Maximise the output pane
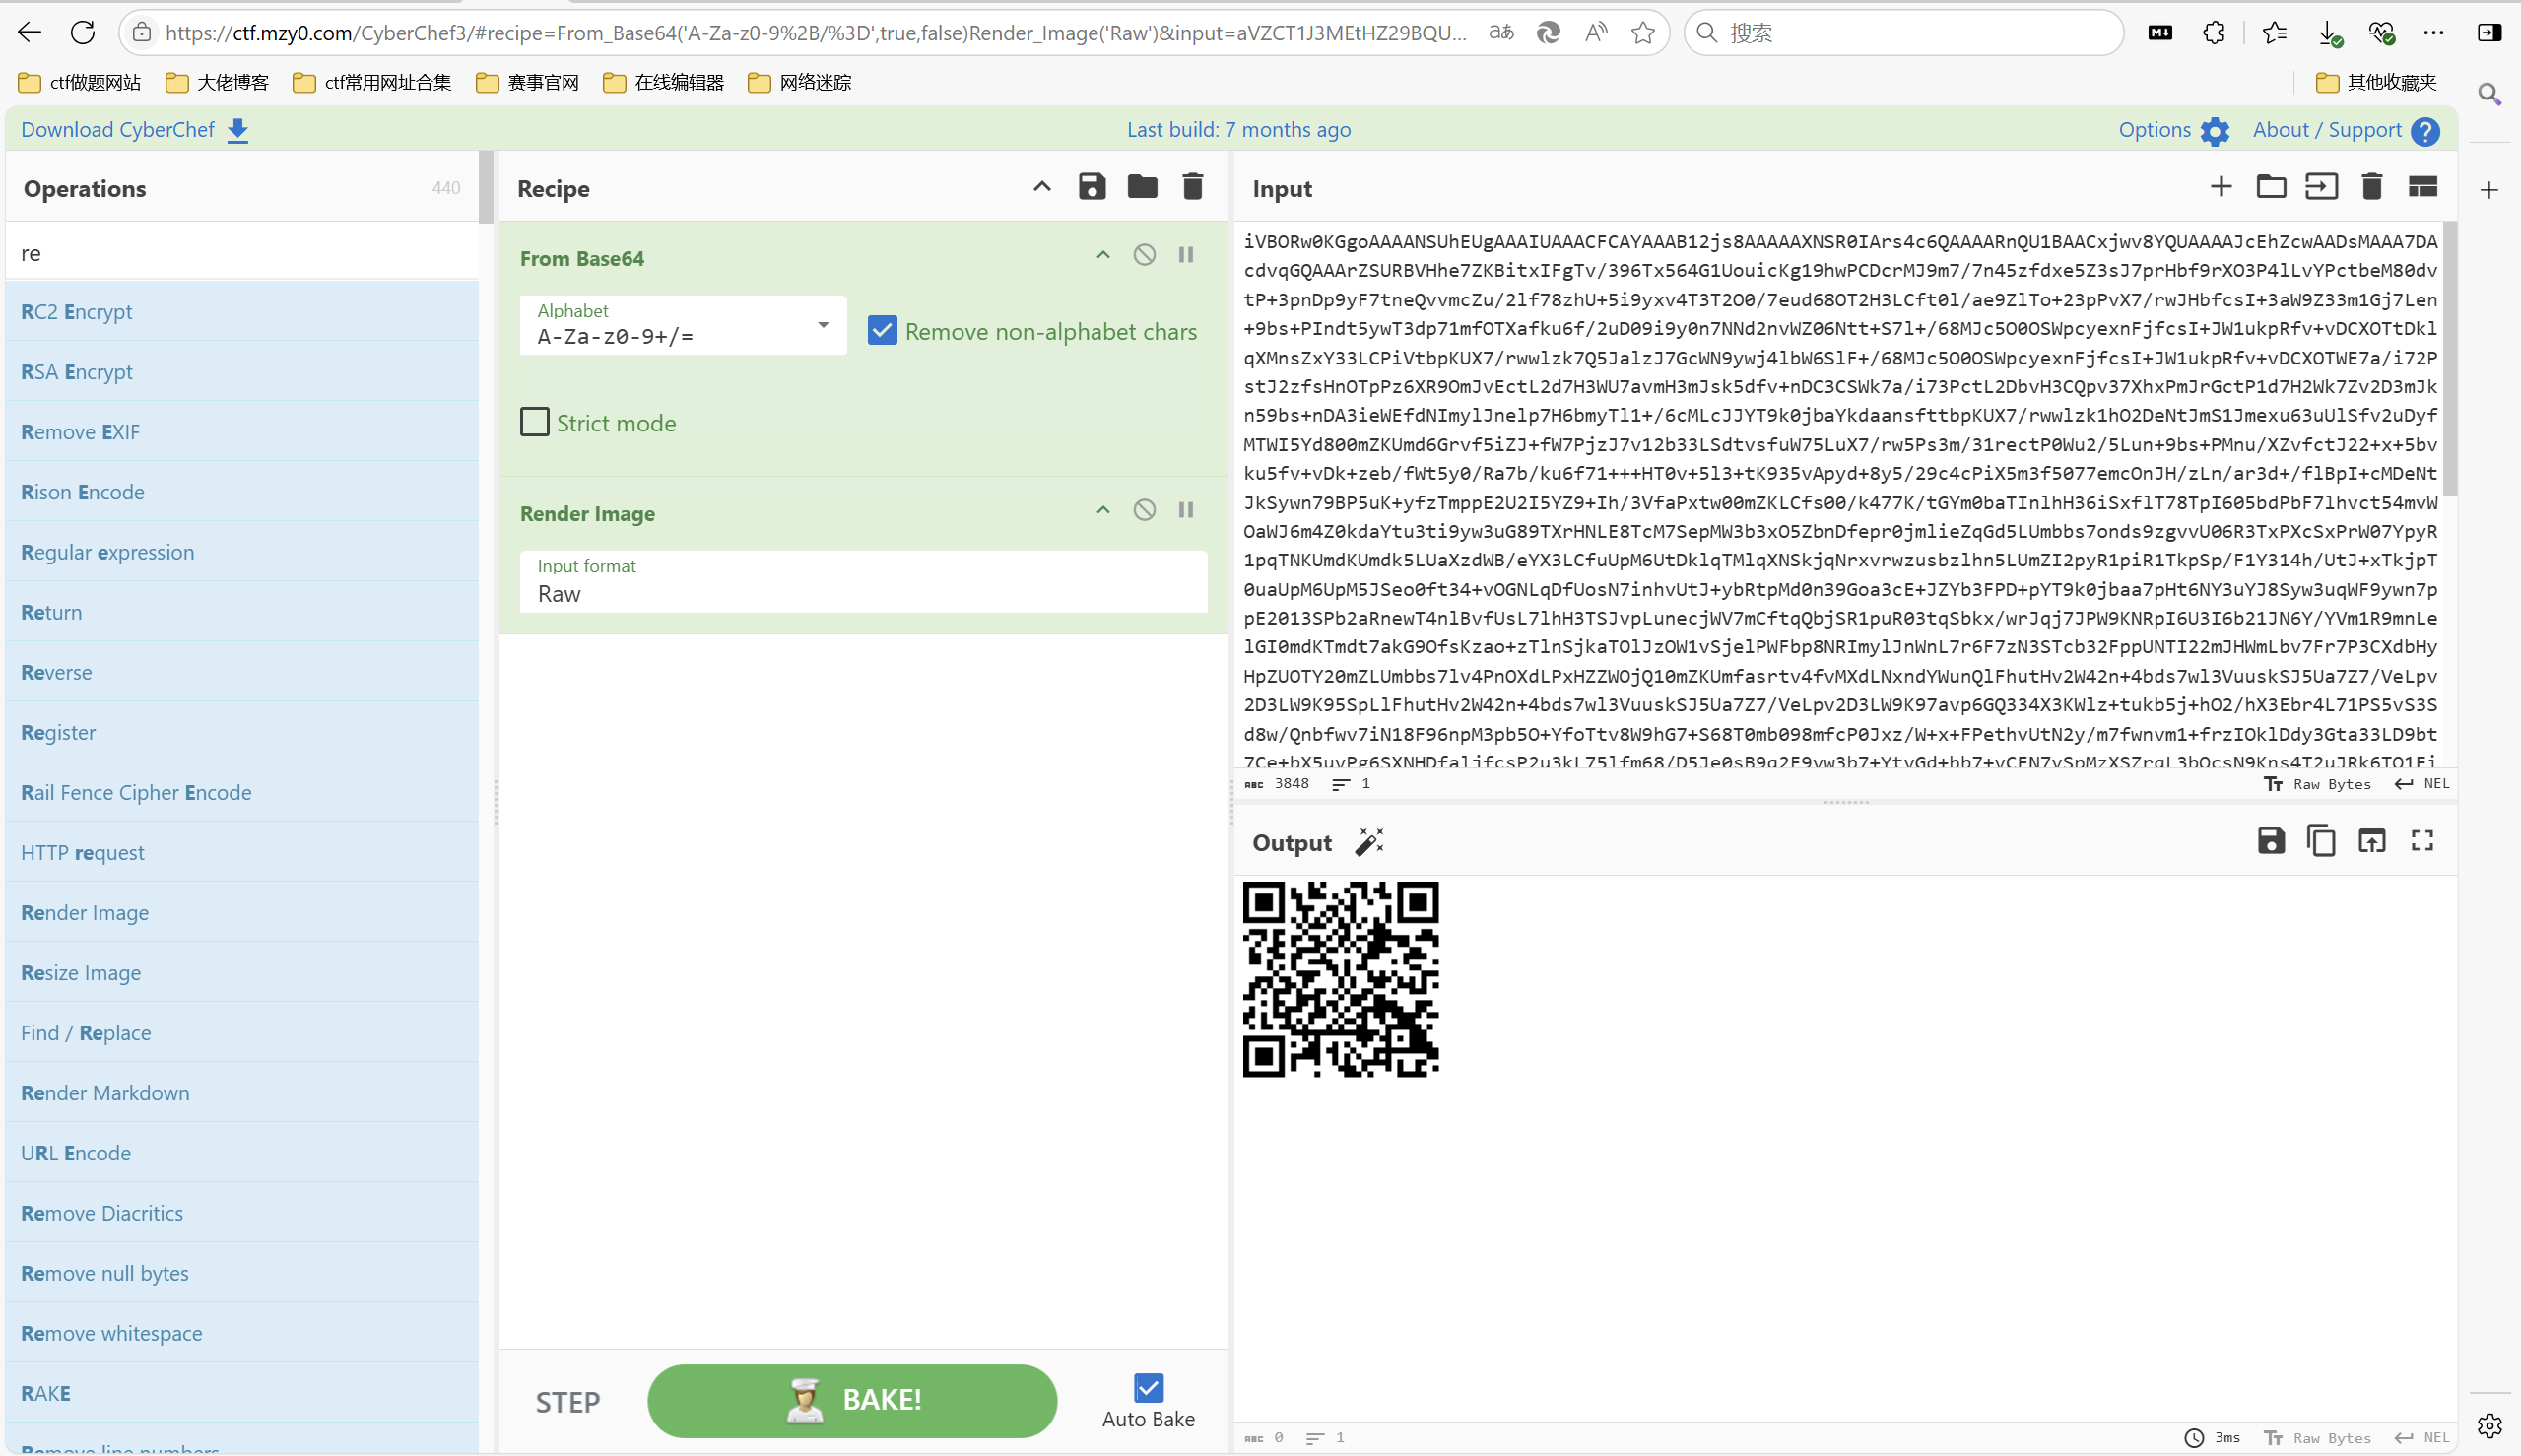The height and width of the screenshot is (1456, 2521). click(x=2422, y=841)
